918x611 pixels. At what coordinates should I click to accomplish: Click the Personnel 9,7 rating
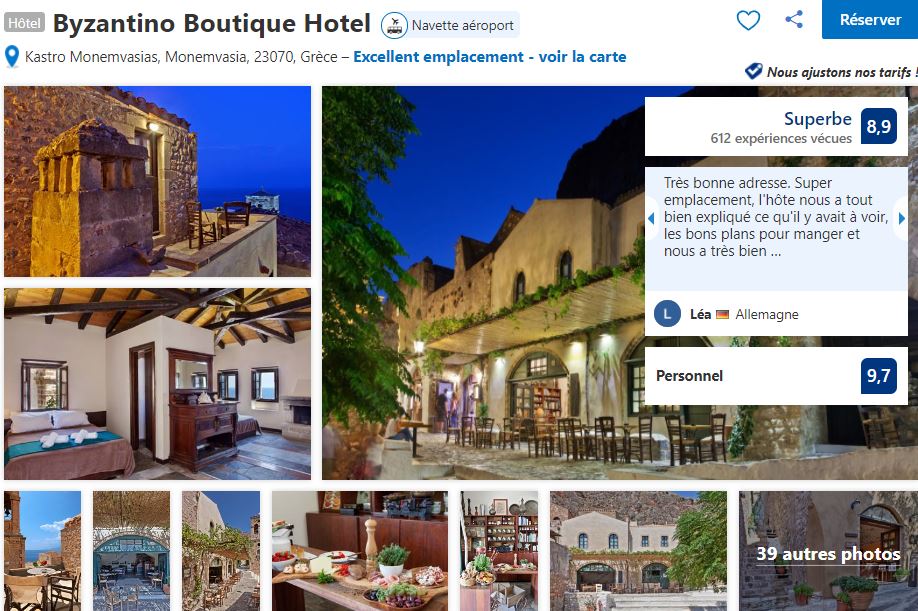coord(776,376)
